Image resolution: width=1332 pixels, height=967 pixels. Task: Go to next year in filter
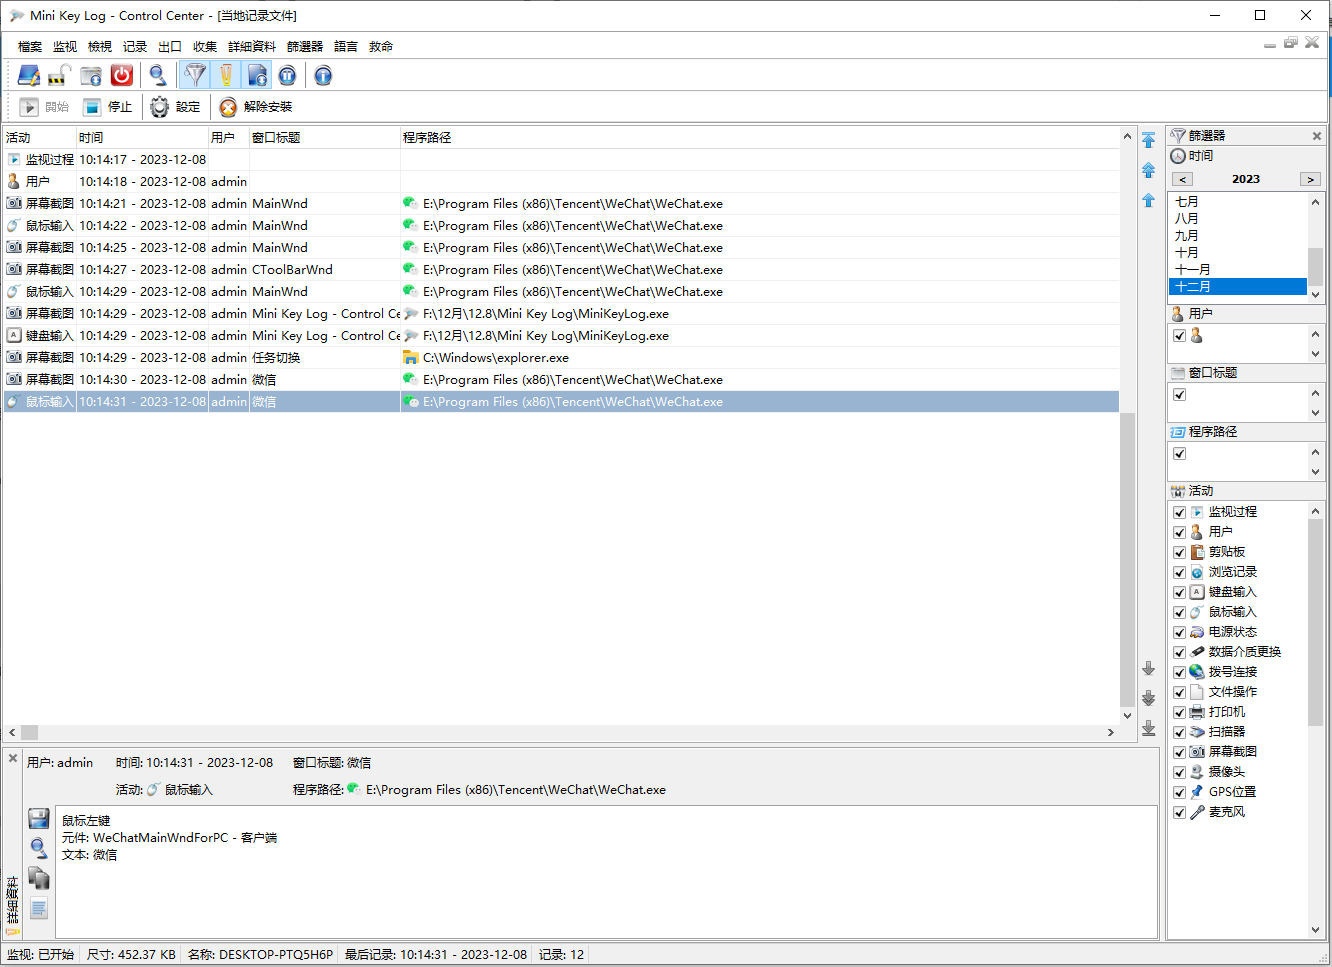[1310, 179]
